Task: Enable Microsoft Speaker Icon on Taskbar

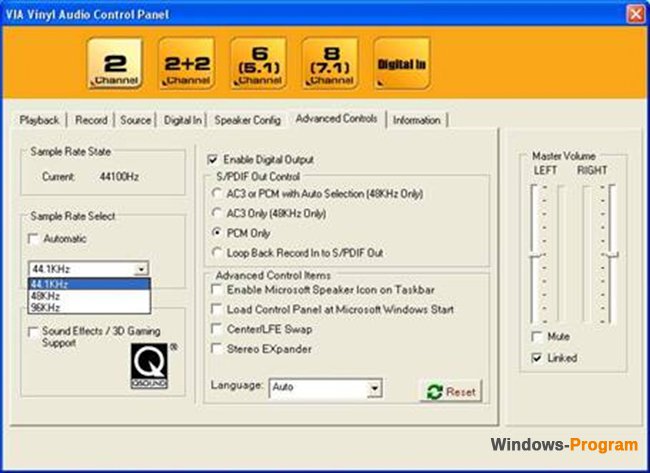Action: pyautogui.click(x=216, y=289)
